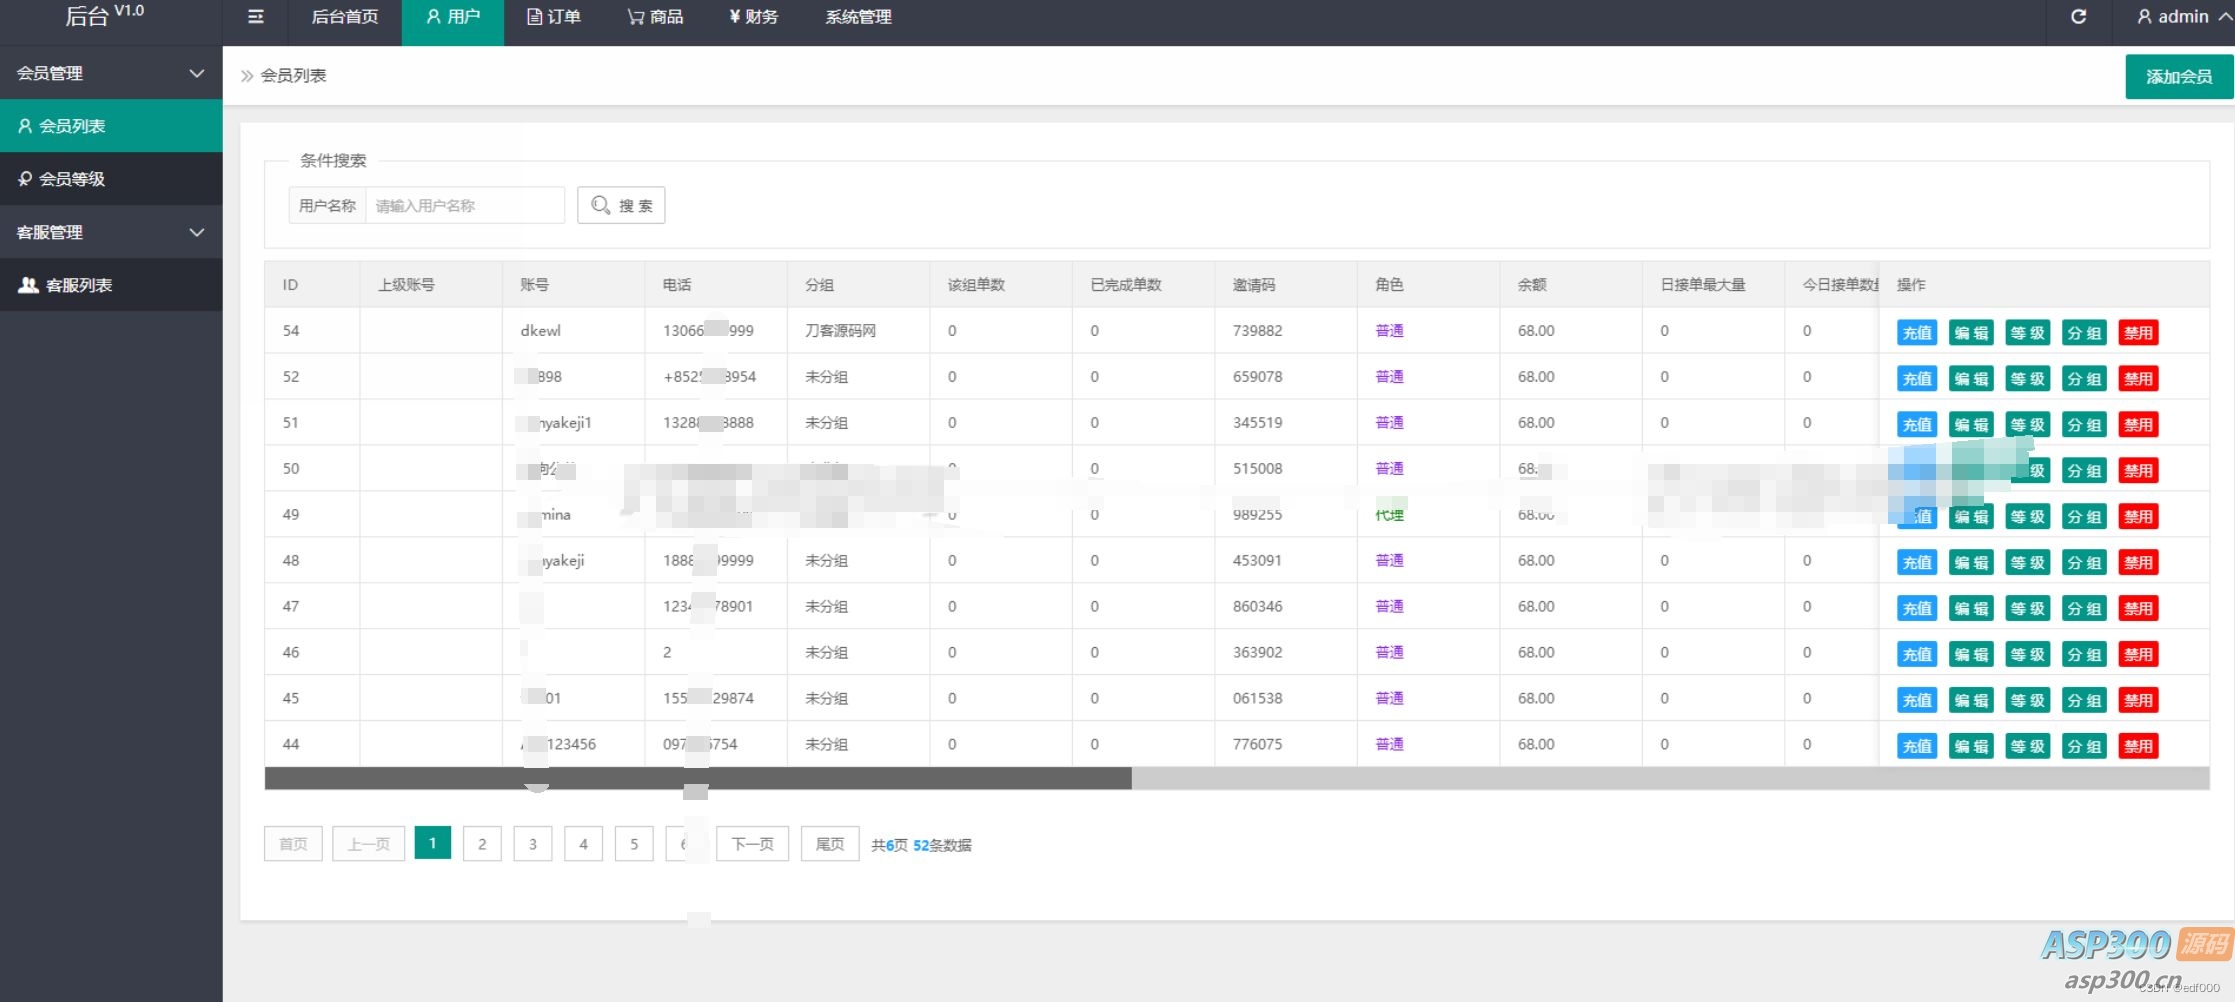Click the refresh icon in top bar
This screenshot has height=1002, width=2235.
[2078, 17]
